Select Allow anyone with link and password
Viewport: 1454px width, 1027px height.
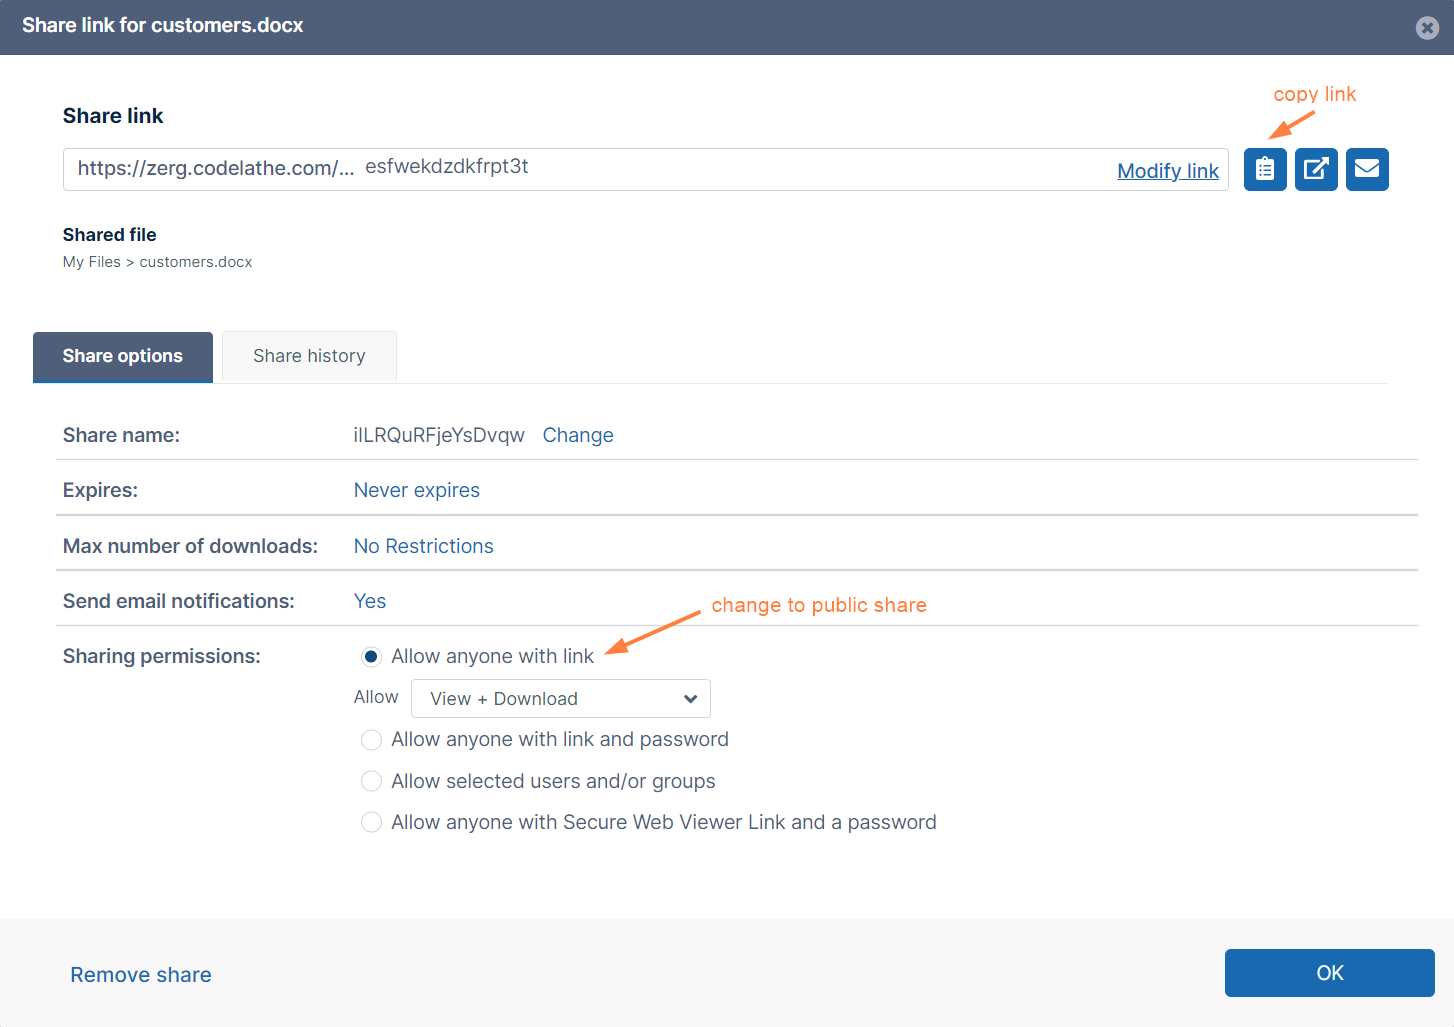[x=371, y=740]
